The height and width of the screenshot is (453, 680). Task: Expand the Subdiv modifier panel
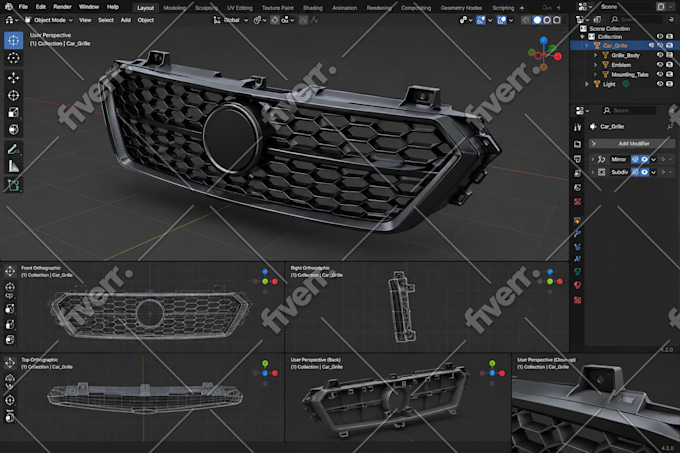[x=593, y=172]
